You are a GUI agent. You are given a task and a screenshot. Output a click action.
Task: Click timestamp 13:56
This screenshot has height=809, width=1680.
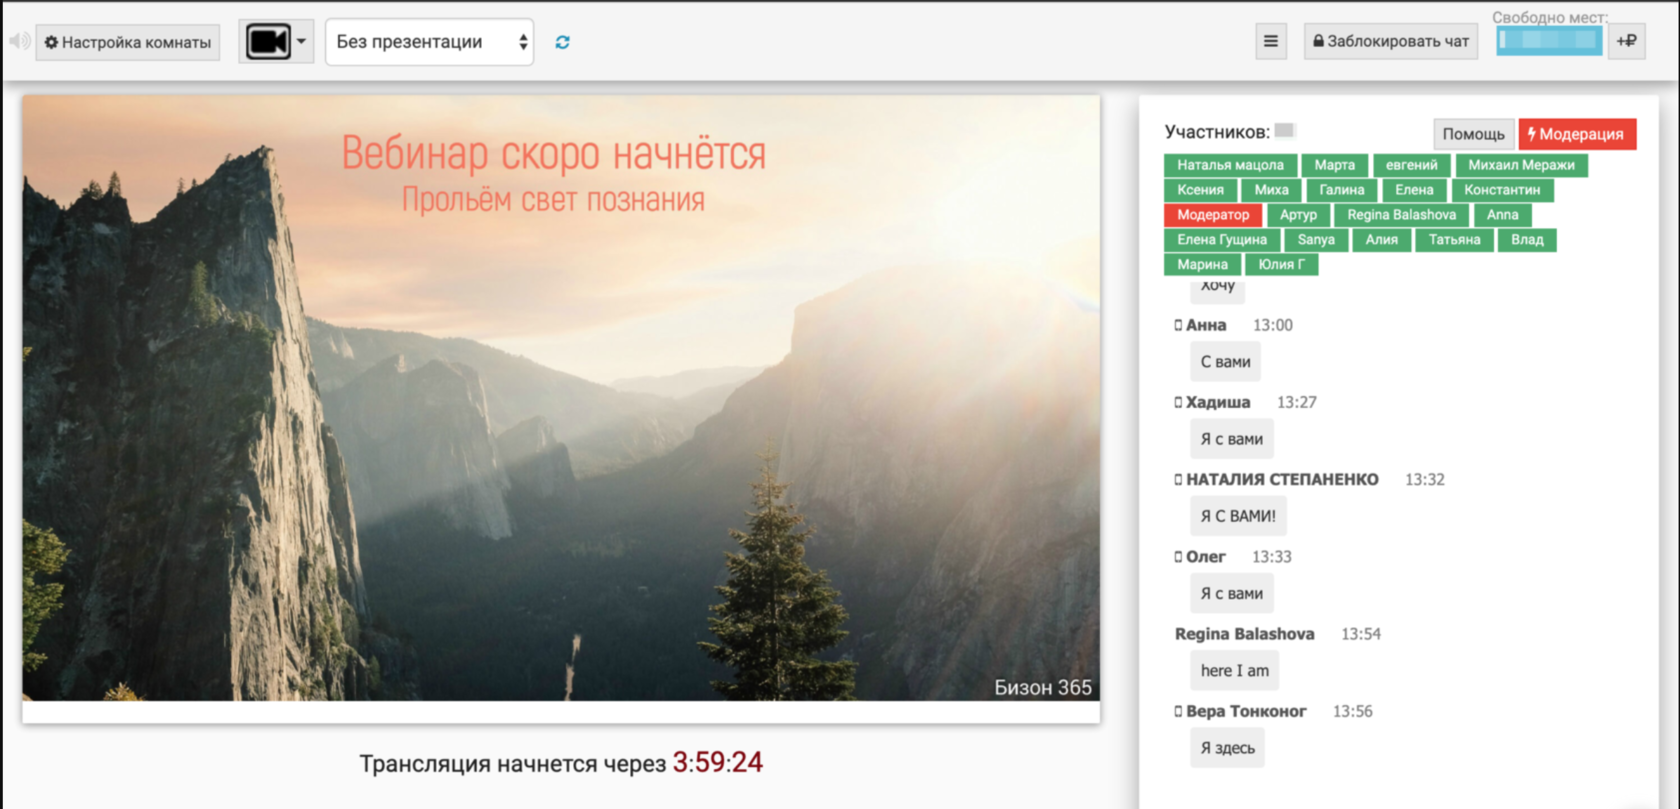[1353, 712]
